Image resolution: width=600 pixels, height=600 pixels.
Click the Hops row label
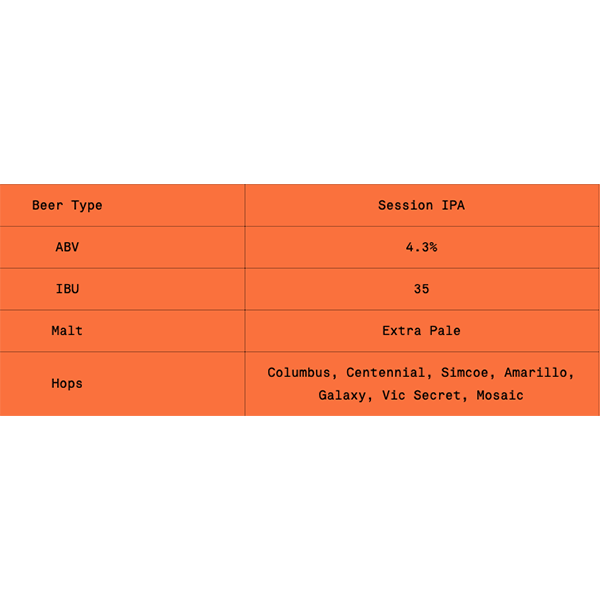click(67, 383)
